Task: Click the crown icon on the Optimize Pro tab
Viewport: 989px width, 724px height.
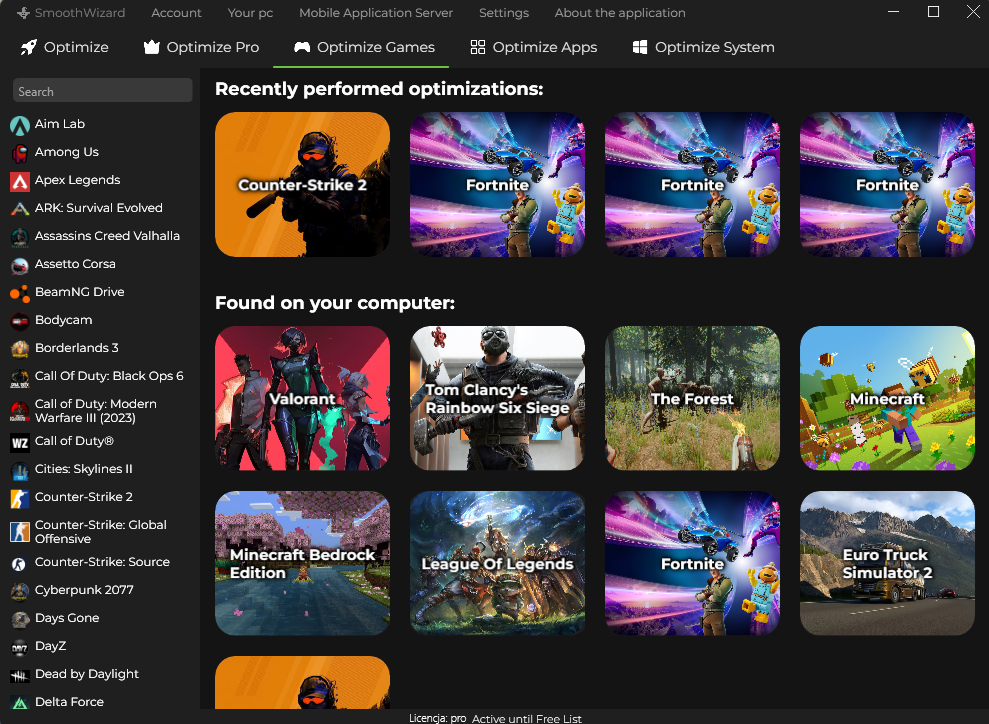Action: click(151, 47)
